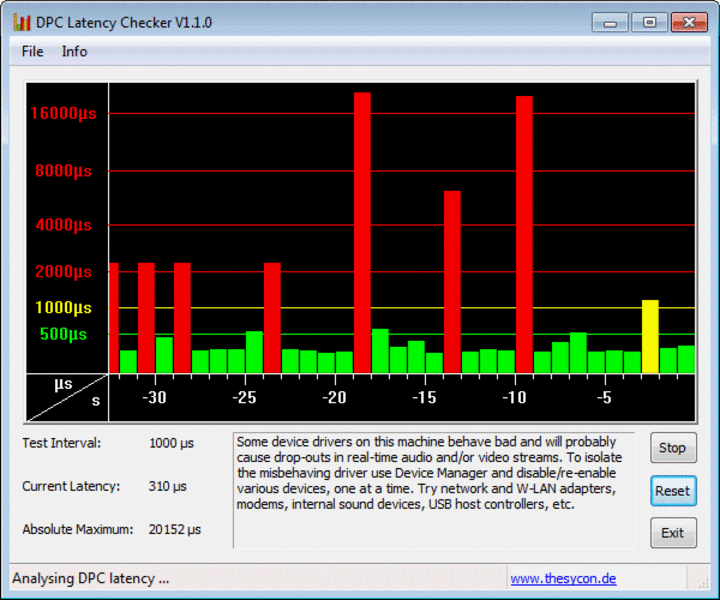Click the Stop button
Viewport: 720px width, 600px height.
(673, 448)
